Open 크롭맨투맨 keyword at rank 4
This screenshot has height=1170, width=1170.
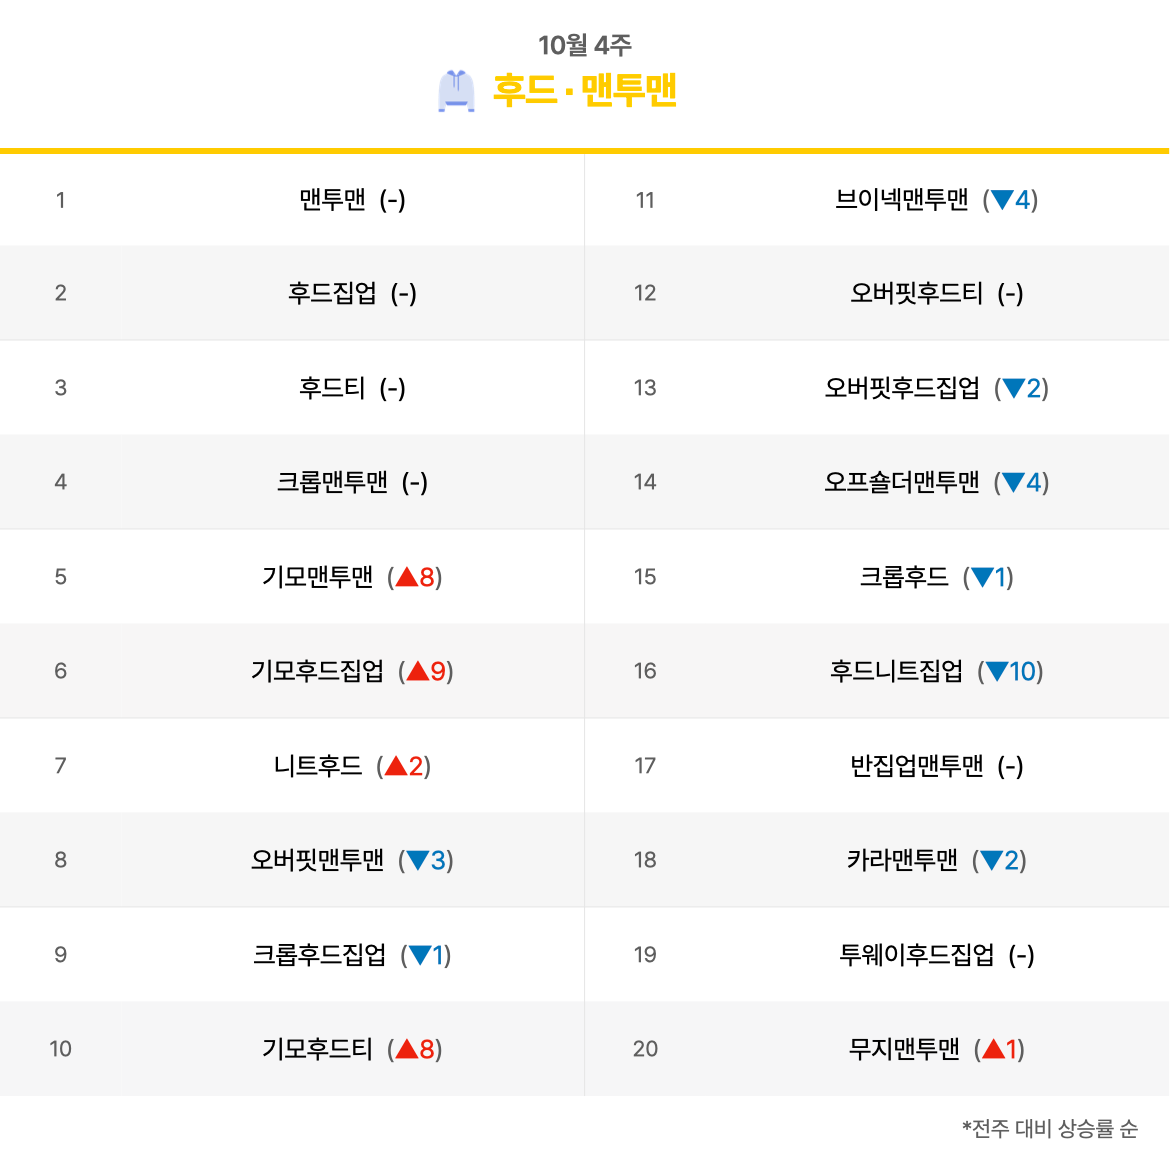click(332, 482)
